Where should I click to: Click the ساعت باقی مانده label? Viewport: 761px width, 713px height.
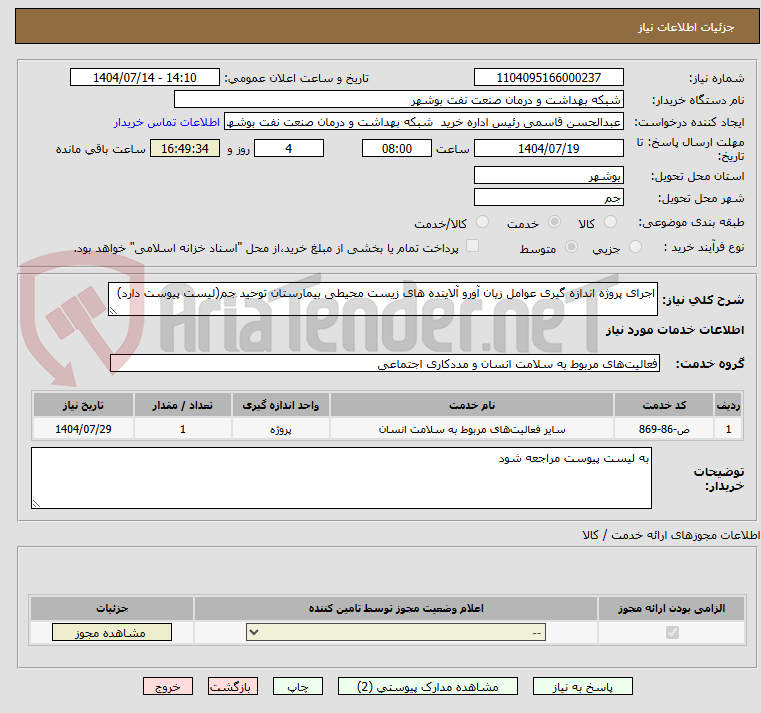(100, 149)
